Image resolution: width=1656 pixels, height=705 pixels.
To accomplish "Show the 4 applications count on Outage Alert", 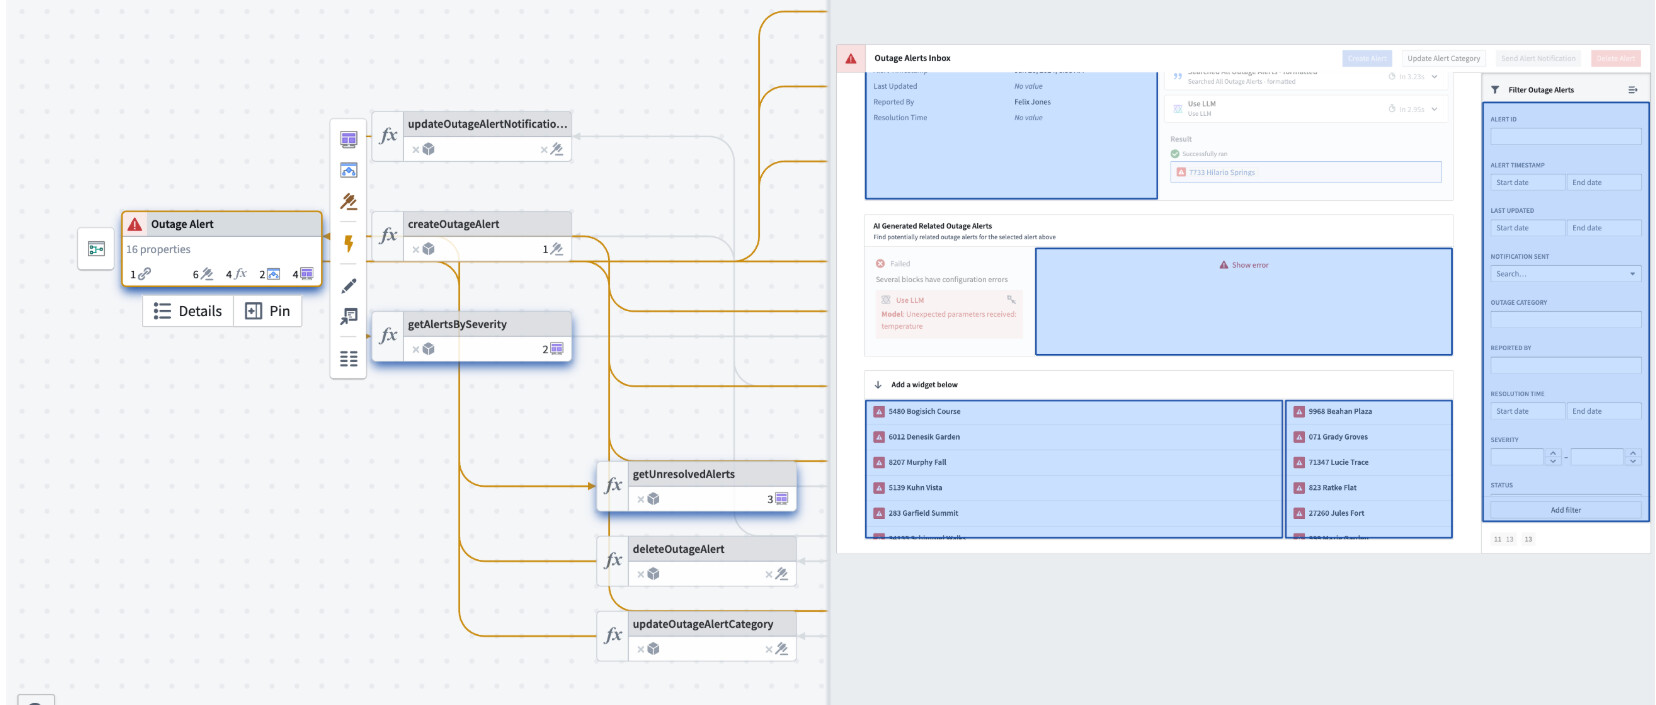I will [x=303, y=274].
